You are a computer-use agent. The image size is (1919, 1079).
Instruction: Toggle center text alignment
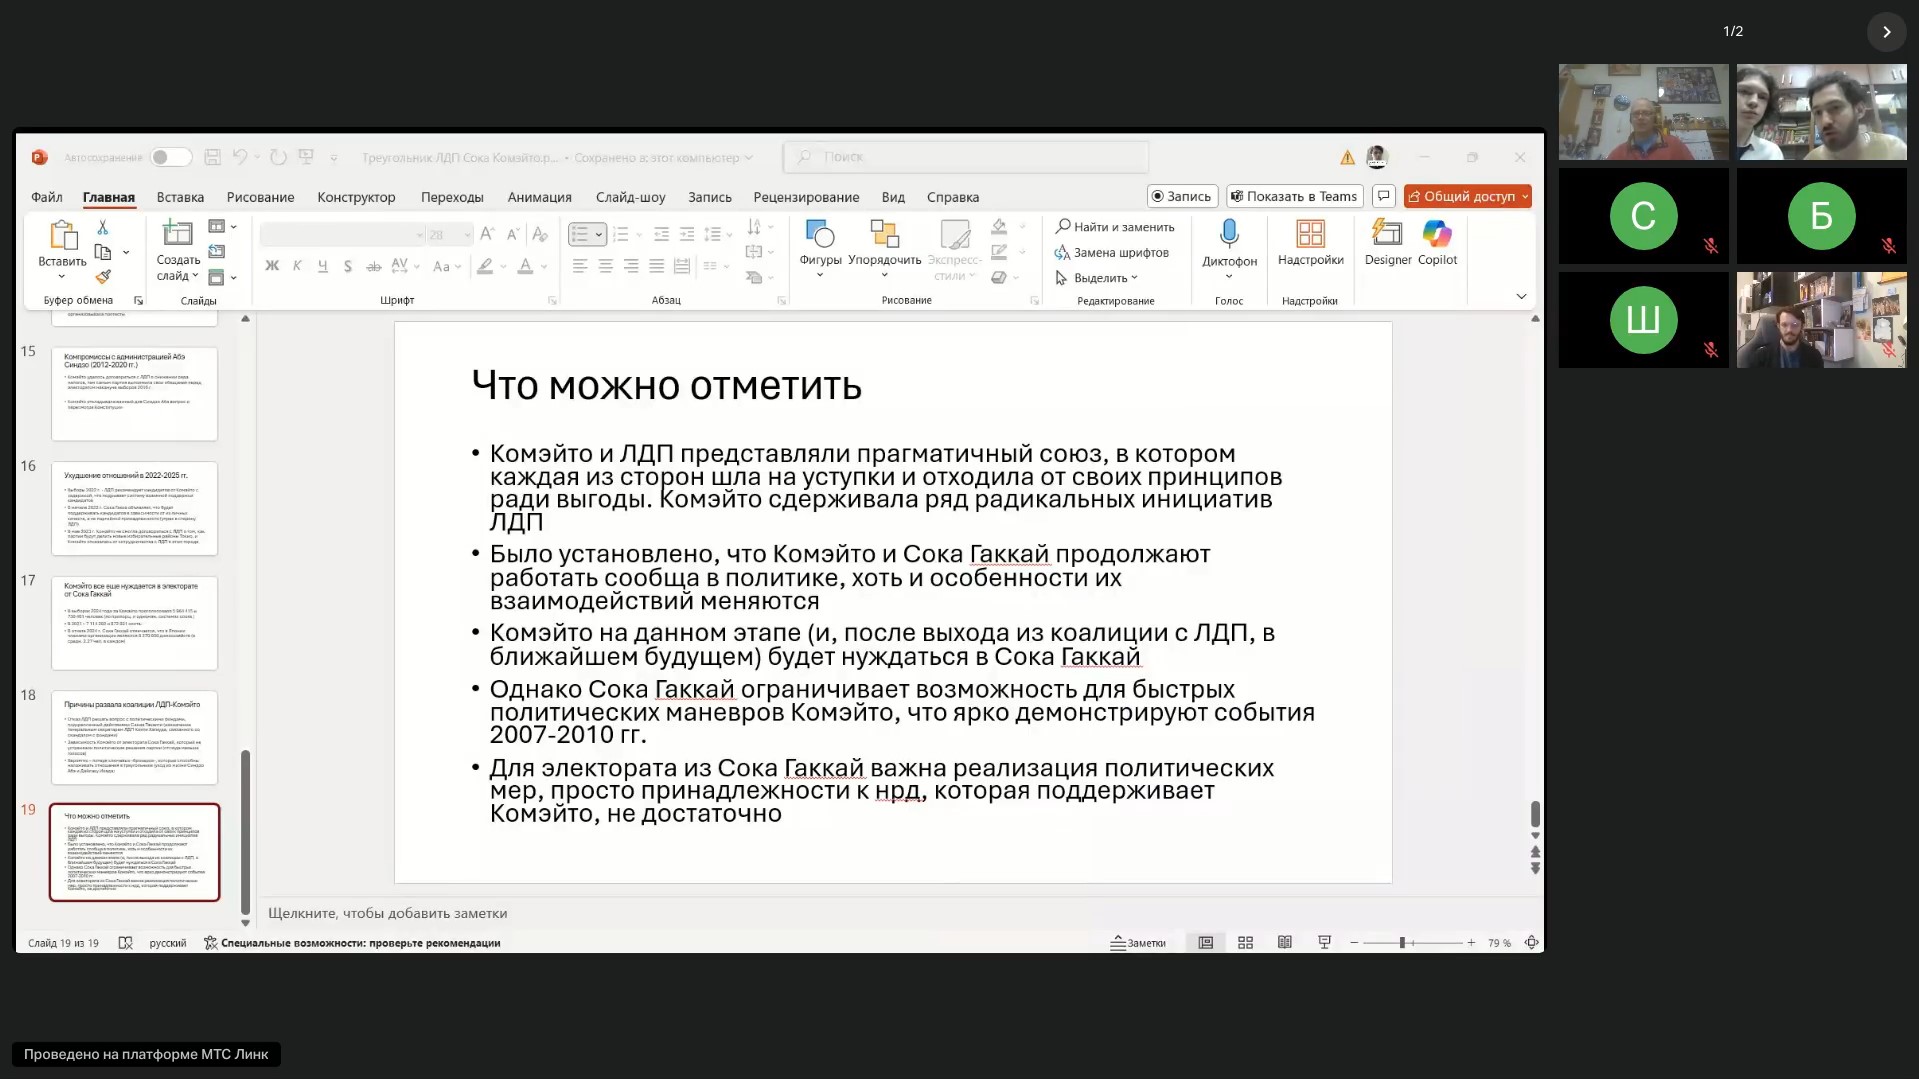point(605,266)
